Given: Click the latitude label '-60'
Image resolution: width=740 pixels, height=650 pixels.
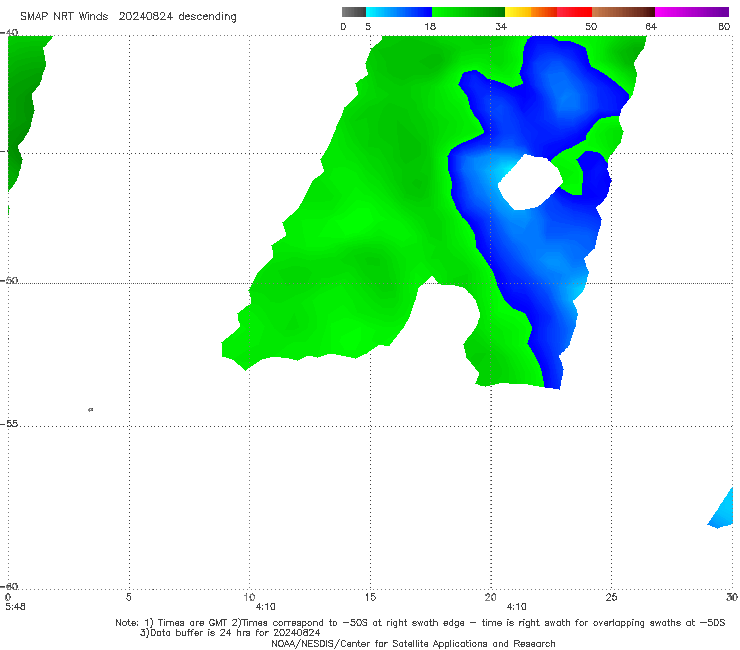Looking at the screenshot, I should [x=9, y=586].
